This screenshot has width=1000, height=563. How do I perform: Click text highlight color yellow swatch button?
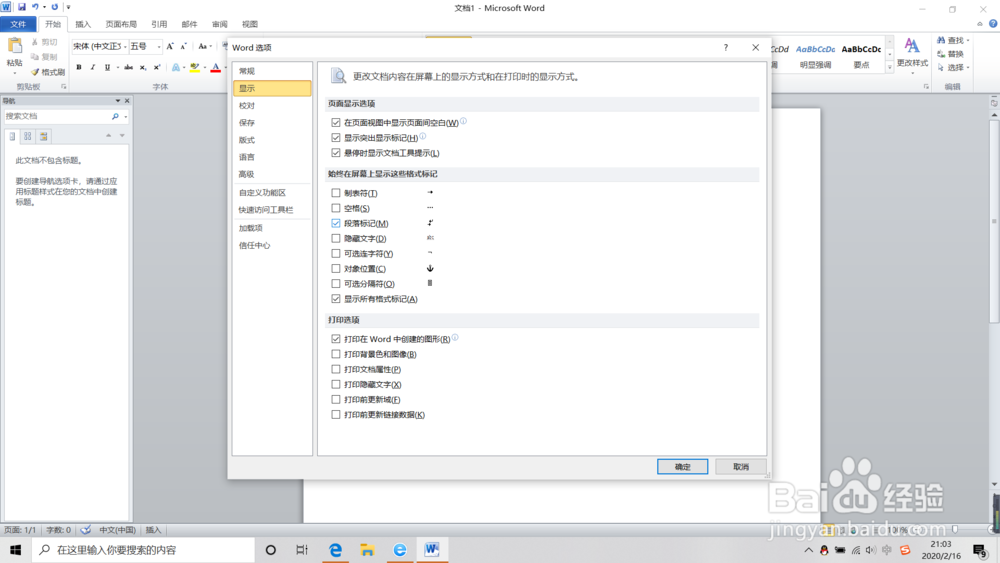(195, 67)
